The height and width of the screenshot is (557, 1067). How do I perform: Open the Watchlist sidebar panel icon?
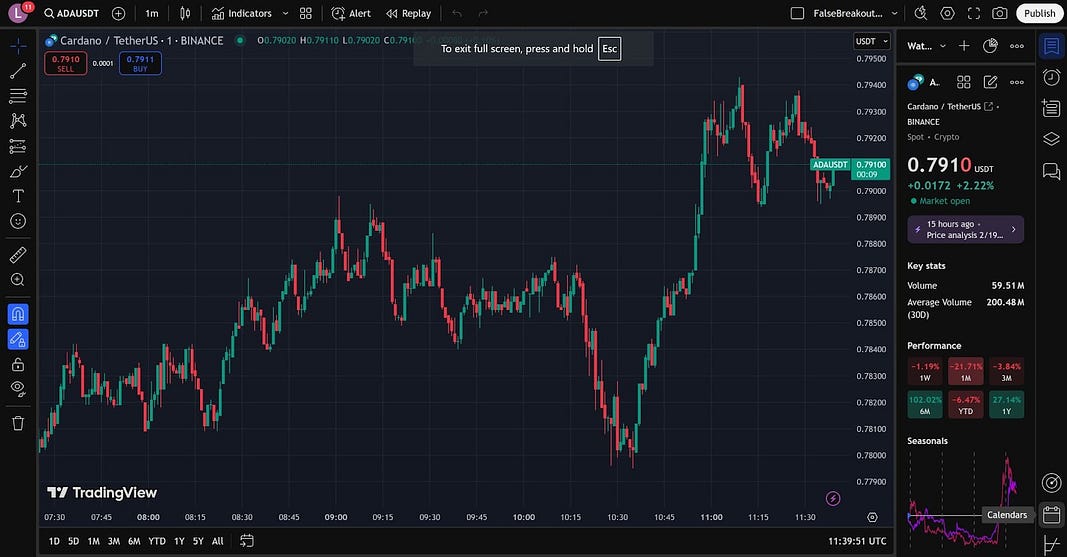(1051, 46)
